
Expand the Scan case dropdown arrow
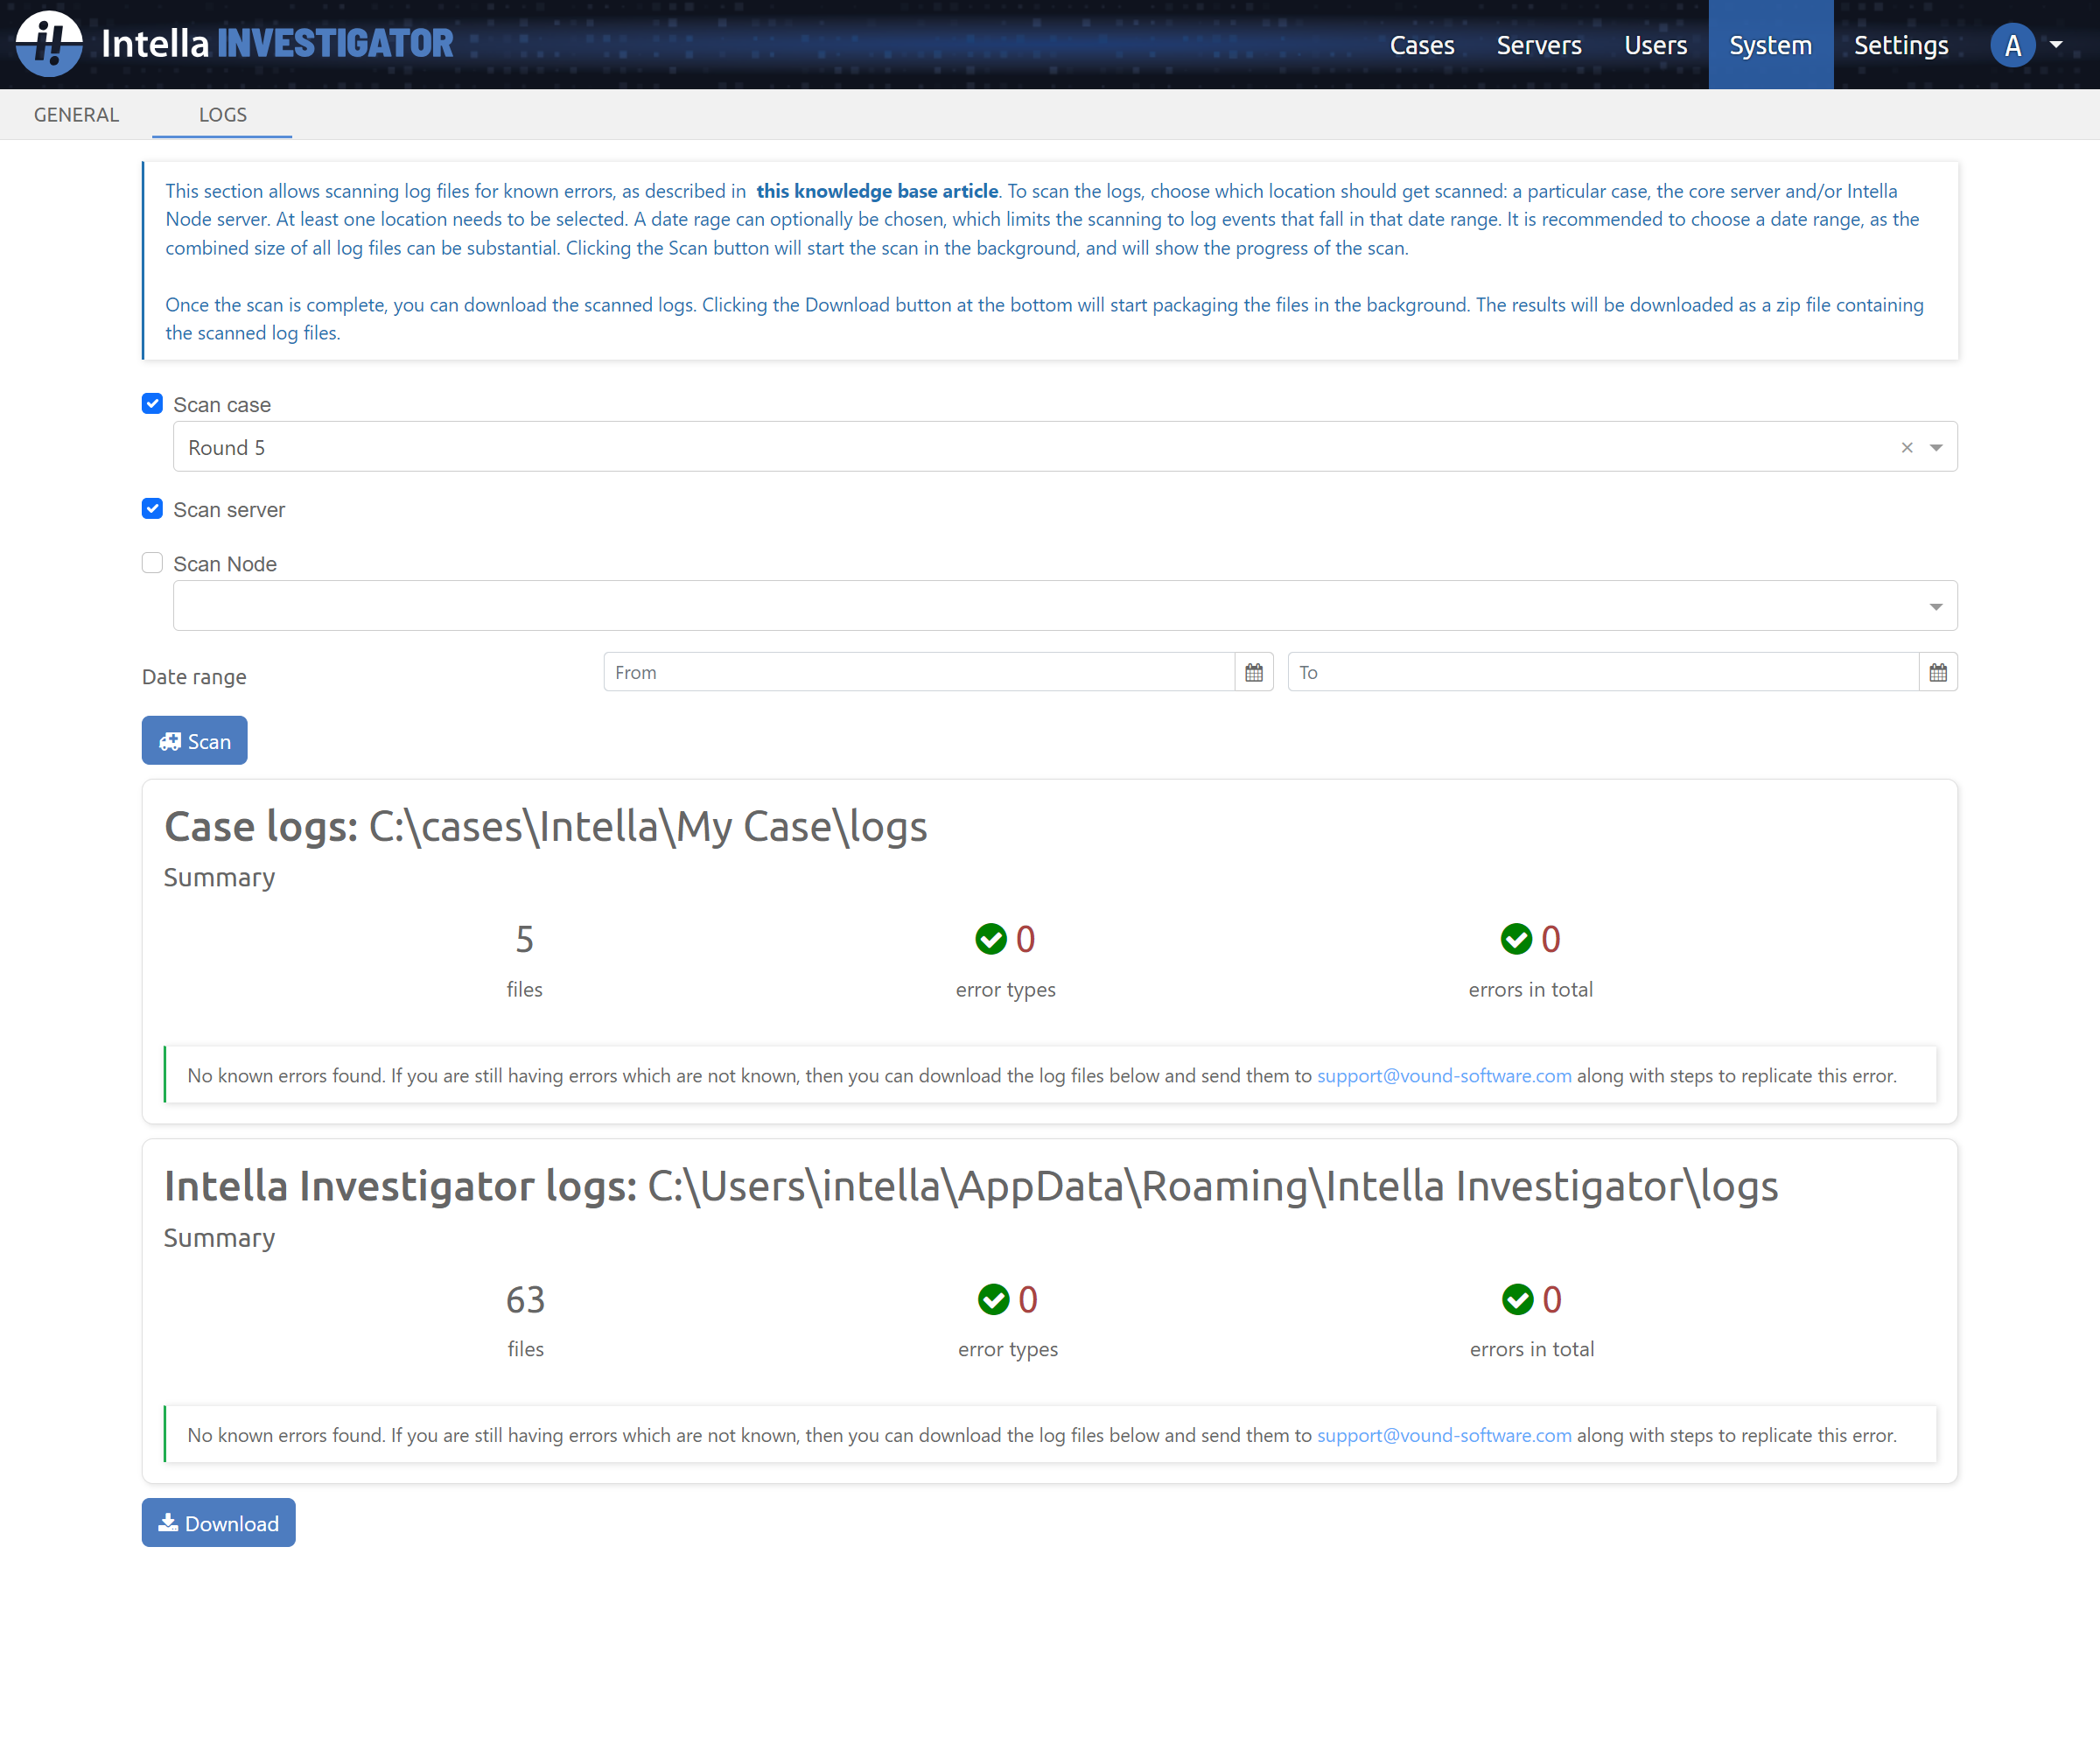(1936, 448)
